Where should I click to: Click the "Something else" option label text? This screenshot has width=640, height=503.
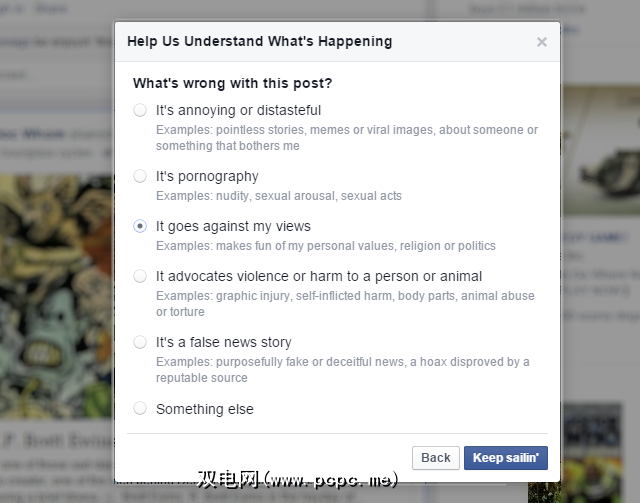pyautogui.click(x=205, y=408)
